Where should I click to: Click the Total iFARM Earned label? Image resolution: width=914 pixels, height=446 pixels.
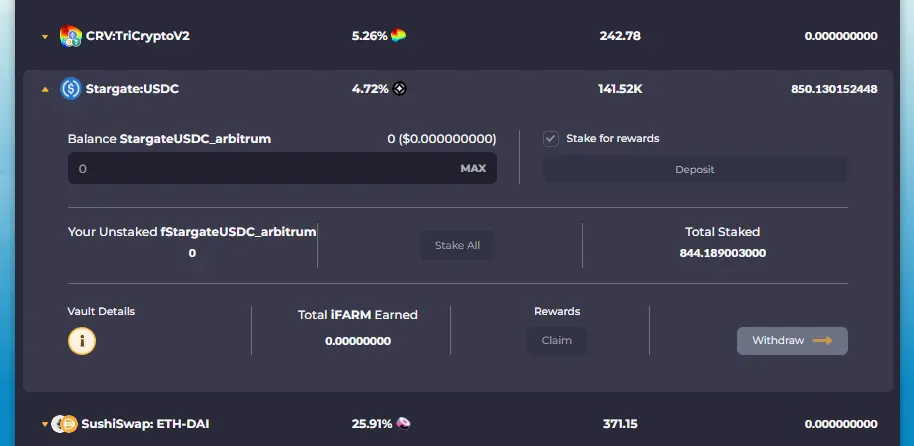pyautogui.click(x=358, y=315)
